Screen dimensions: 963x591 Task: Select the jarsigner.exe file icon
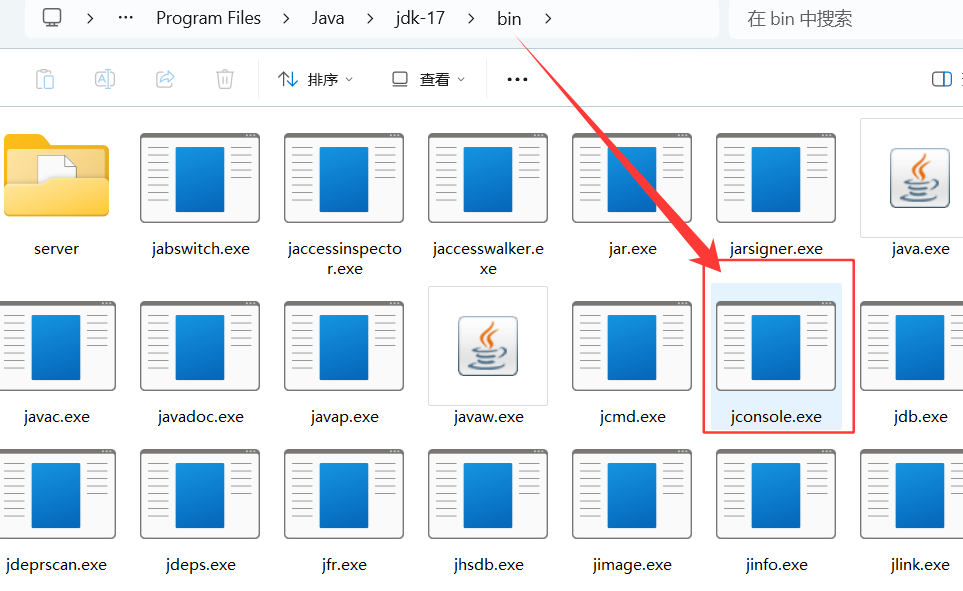coord(776,178)
